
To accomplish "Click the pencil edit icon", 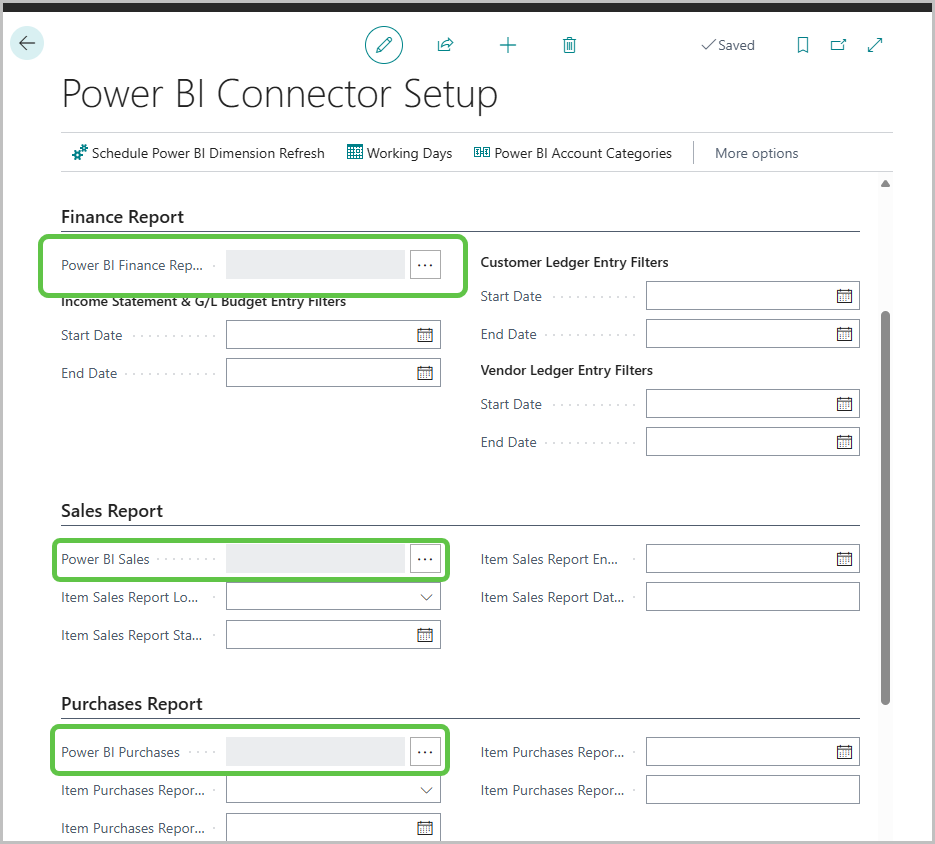I will pyautogui.click(x=383, y=45).
